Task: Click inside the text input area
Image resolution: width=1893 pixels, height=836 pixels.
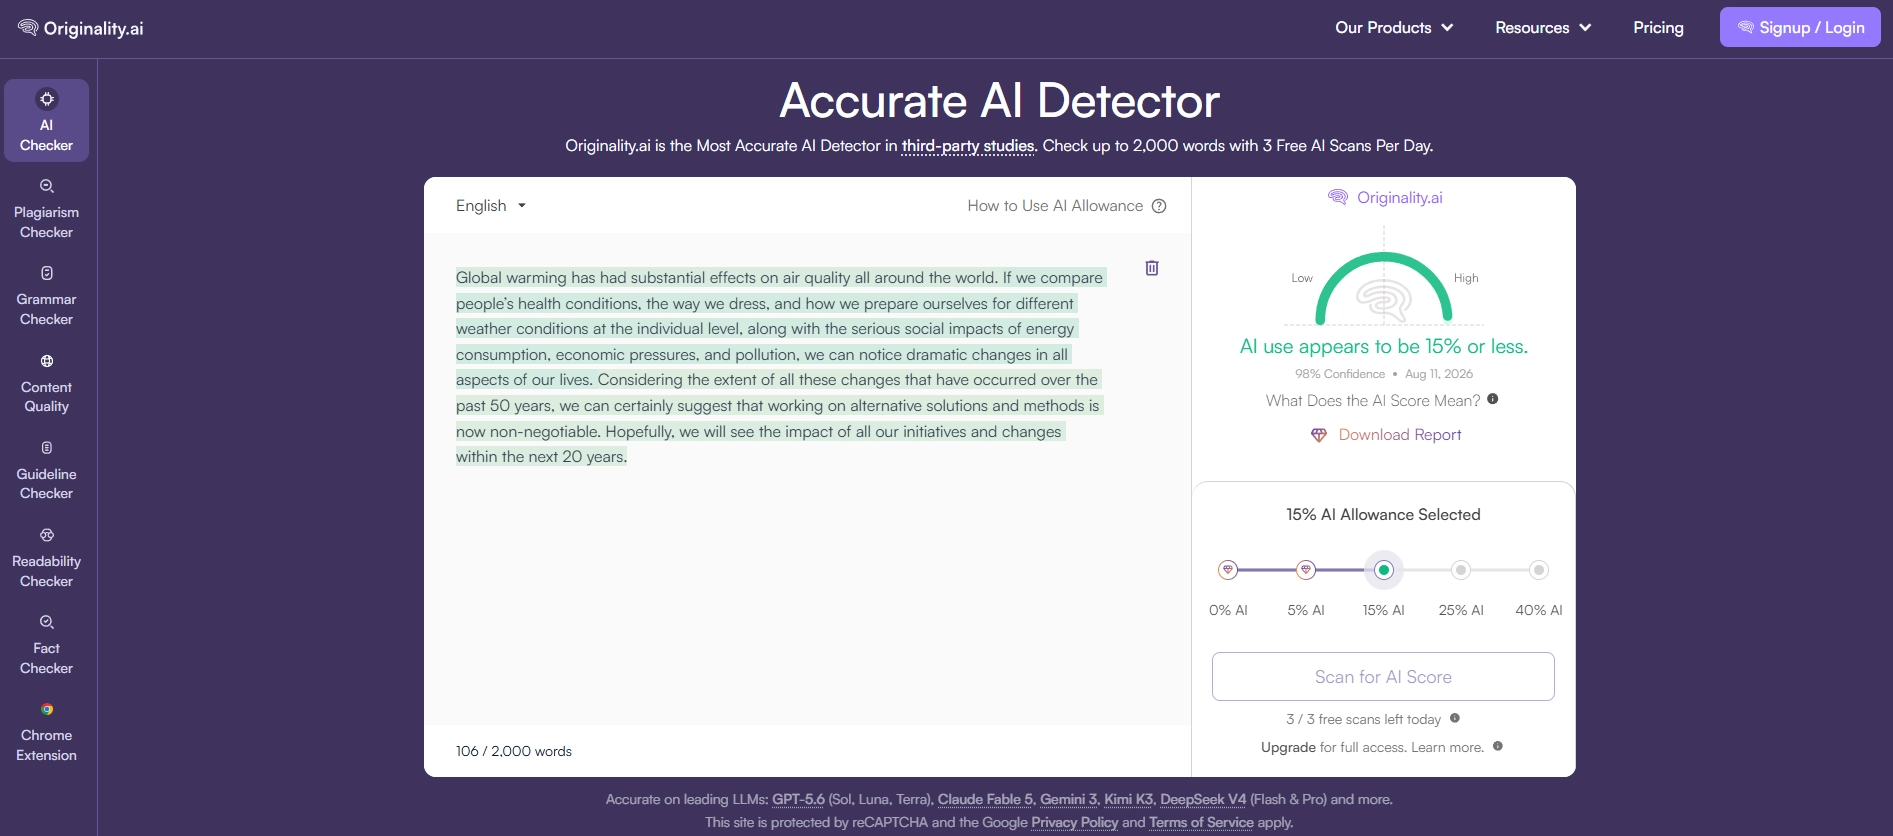Action: click(x=807, y=478)
